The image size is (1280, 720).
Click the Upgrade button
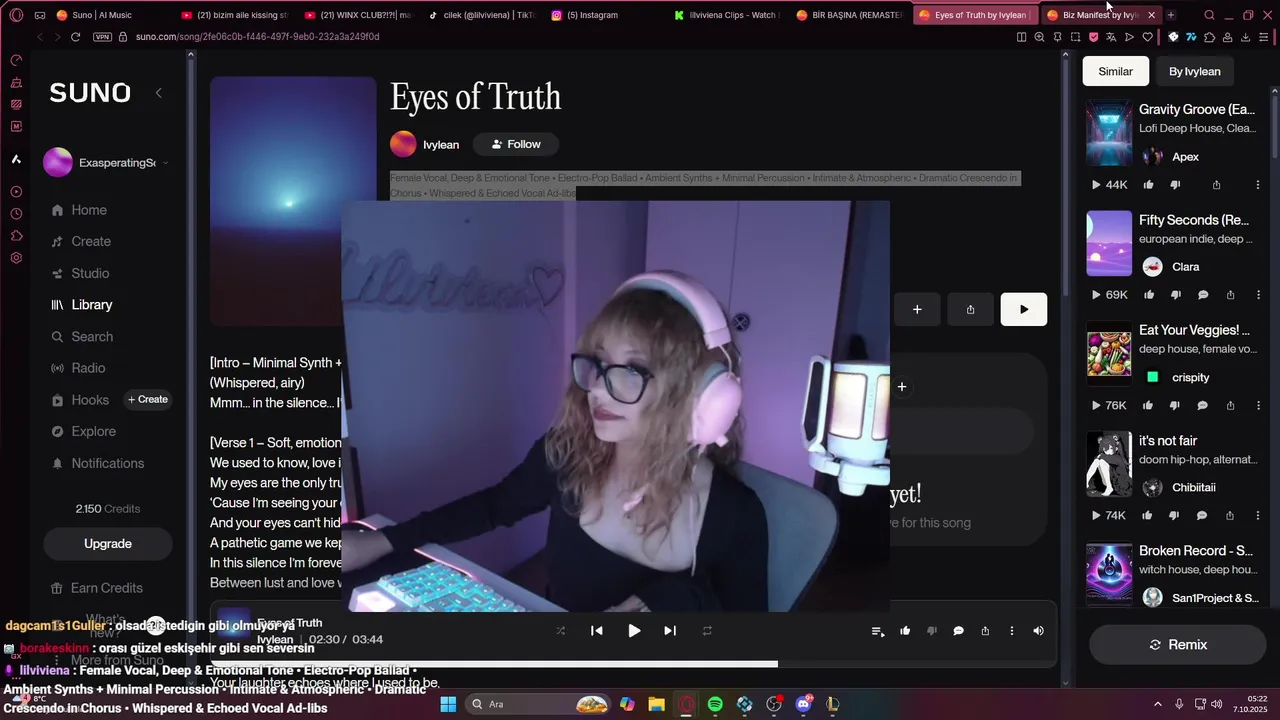[x=108, y=544]
